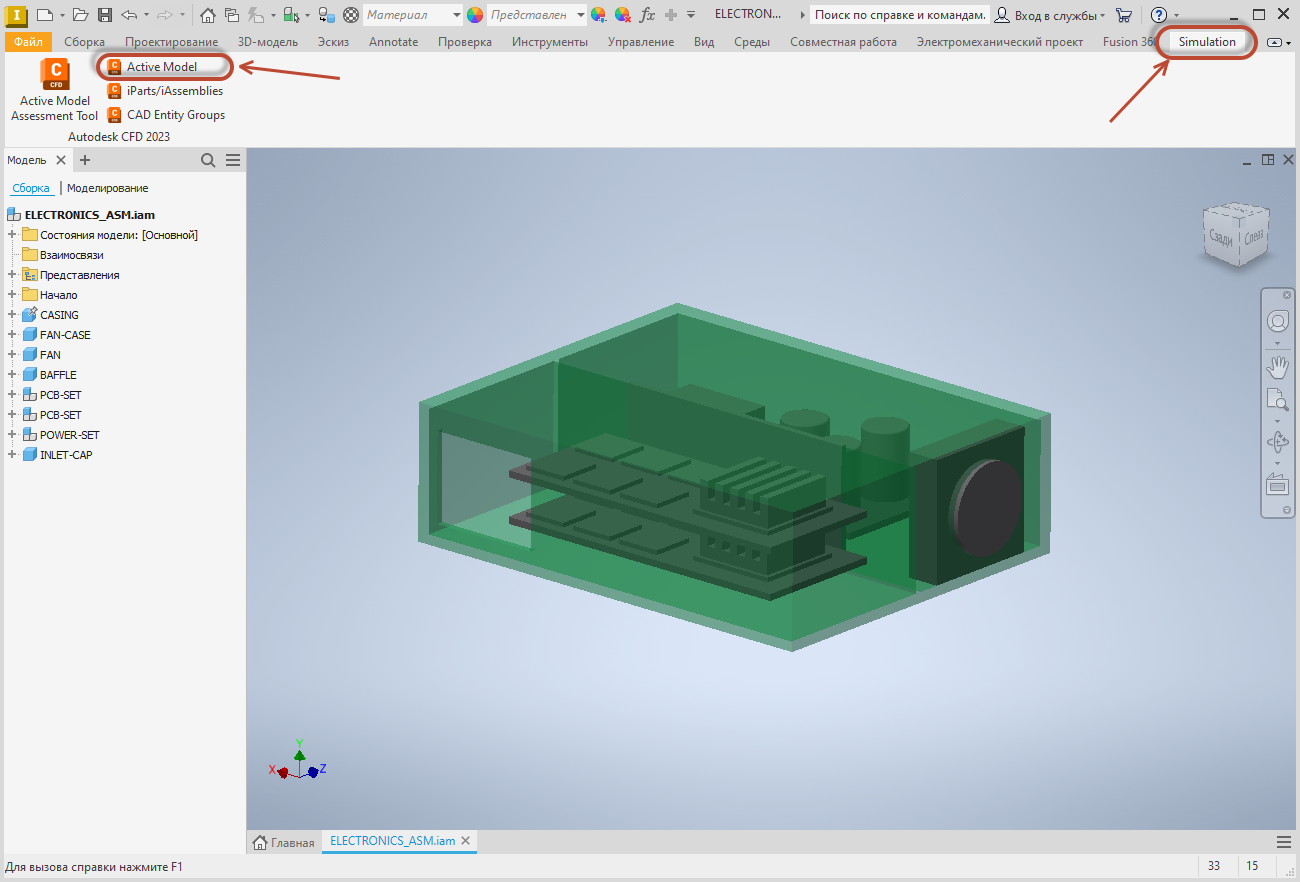Open the Файл menu
1300x882 pixels.
point(28,42)
